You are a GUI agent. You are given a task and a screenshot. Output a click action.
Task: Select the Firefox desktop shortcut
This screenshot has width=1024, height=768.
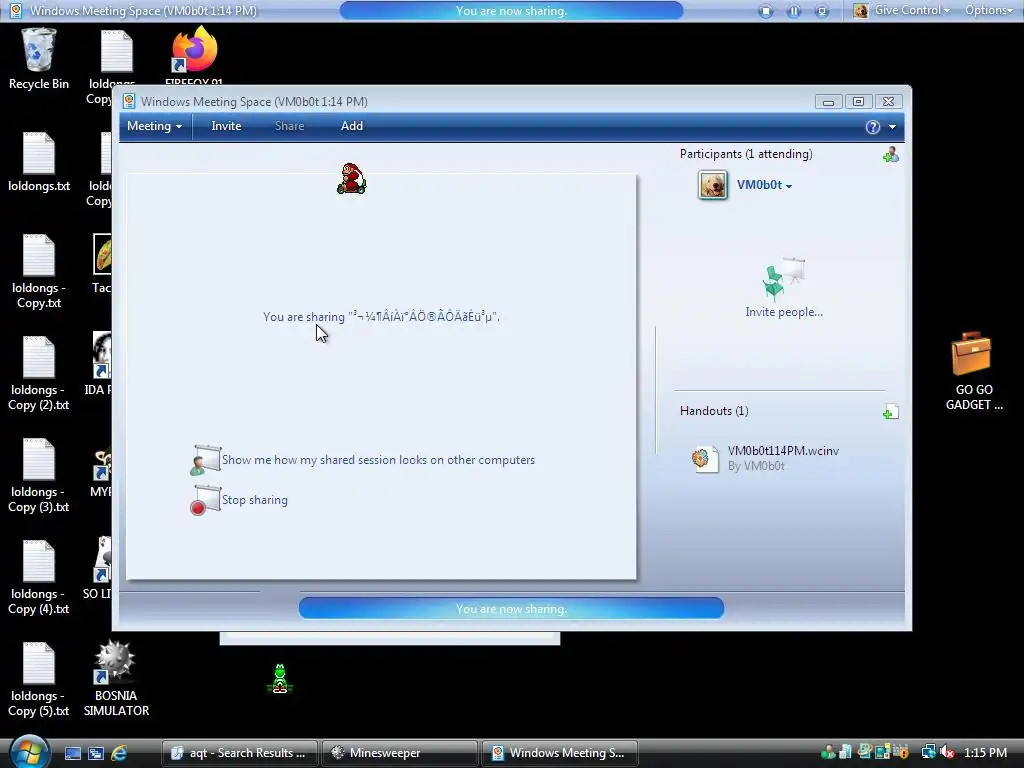click(x=194, y=56)
